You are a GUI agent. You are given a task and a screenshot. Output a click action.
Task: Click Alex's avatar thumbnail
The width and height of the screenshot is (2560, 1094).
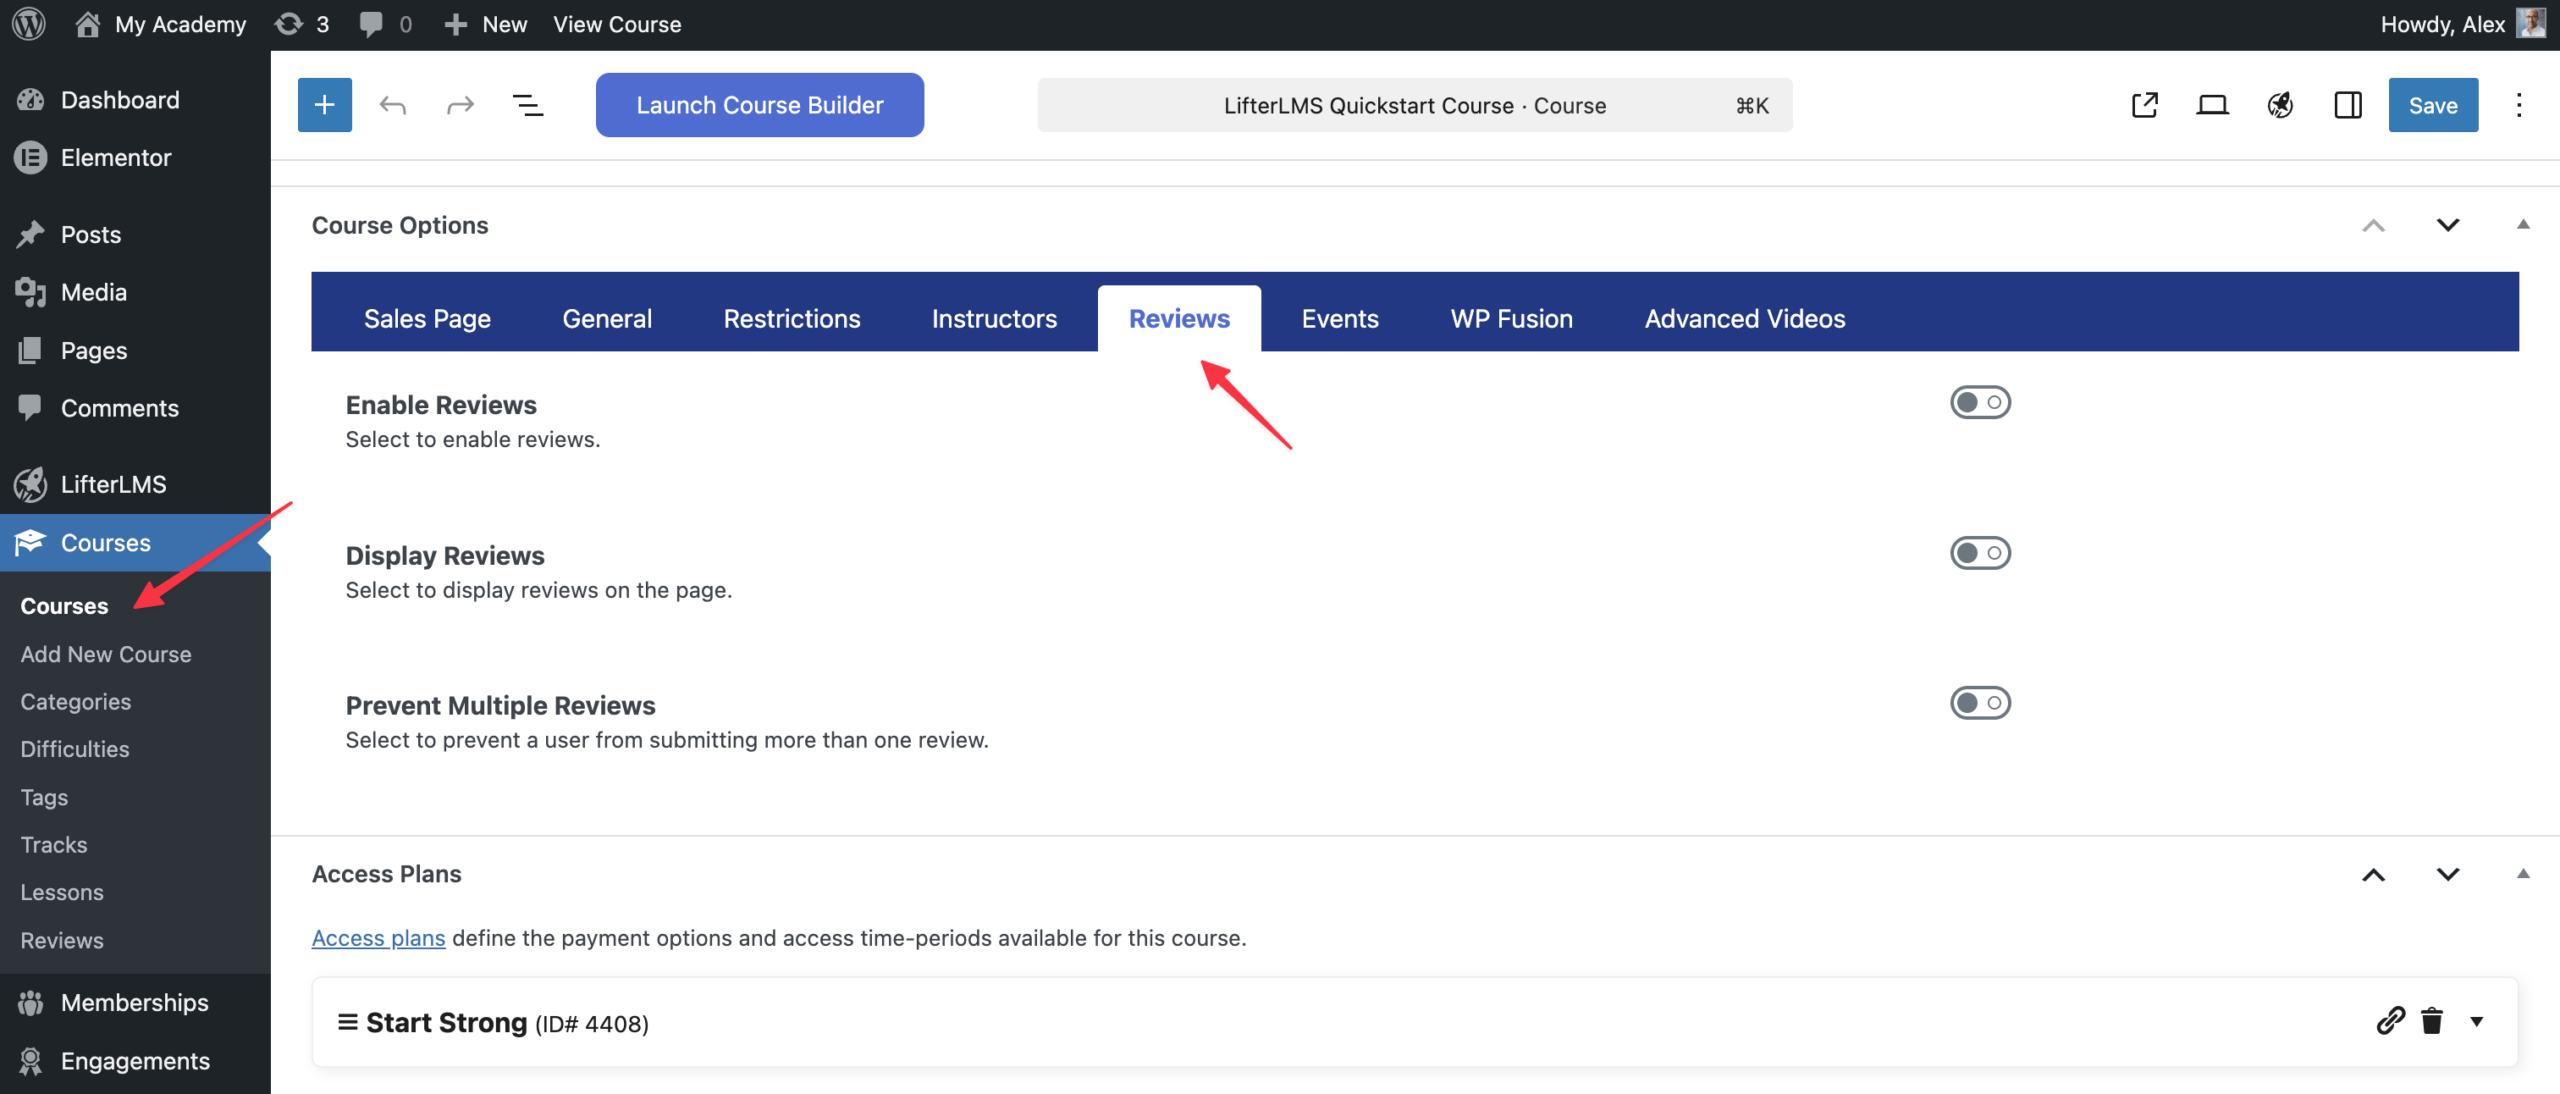(2531, 23)
